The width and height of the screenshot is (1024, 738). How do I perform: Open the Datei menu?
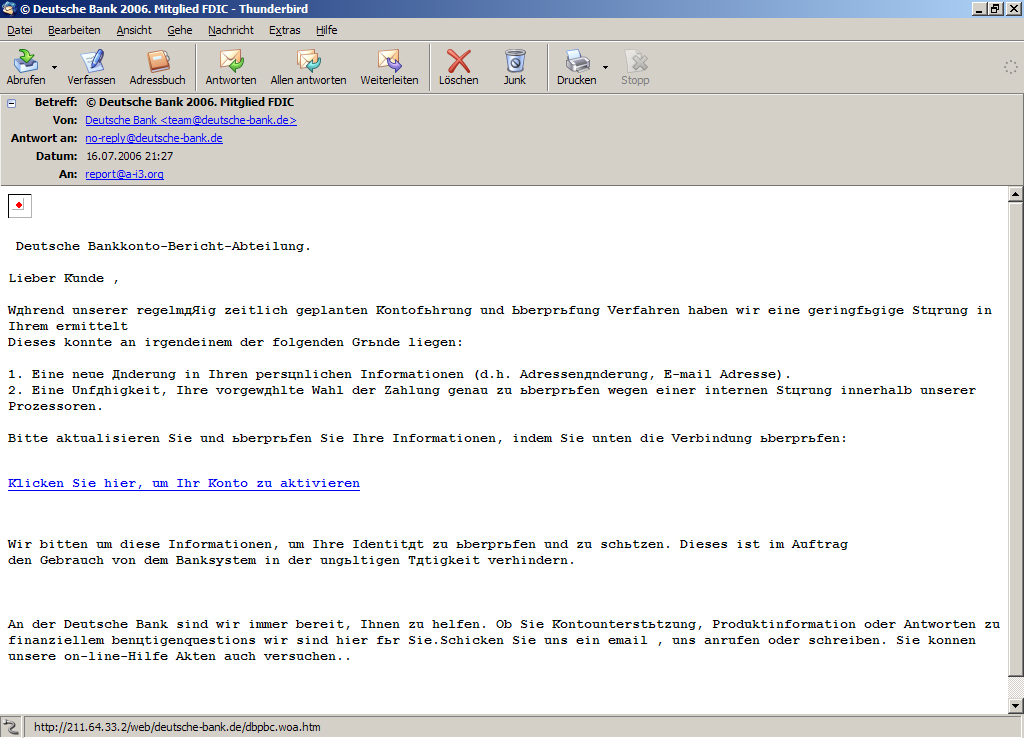[x=20, y=30]
